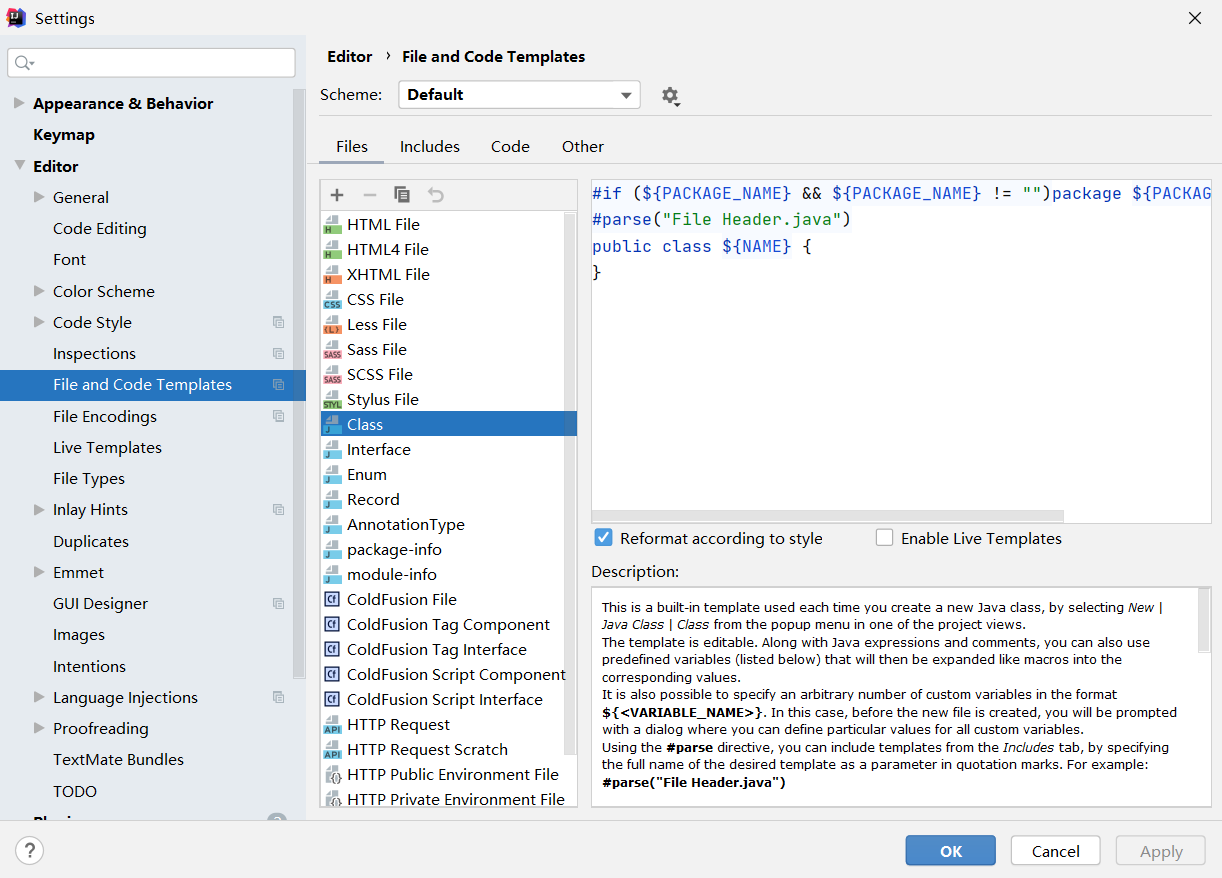Click the project-level icon beside Inspections
This screenshot has width=1222, height=878.
pos(278,353)
